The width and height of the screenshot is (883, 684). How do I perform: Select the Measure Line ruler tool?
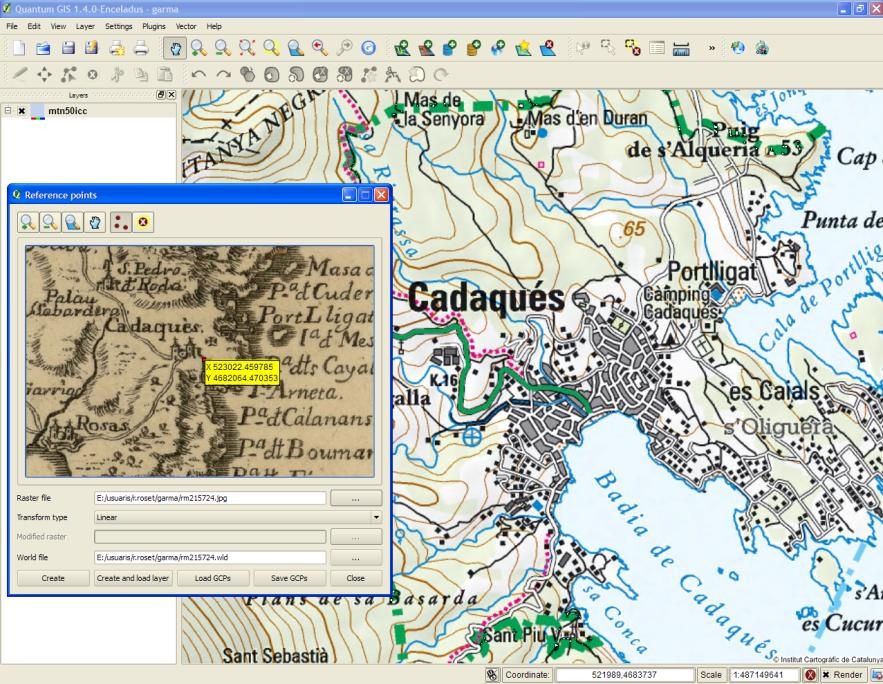point(681,48)
